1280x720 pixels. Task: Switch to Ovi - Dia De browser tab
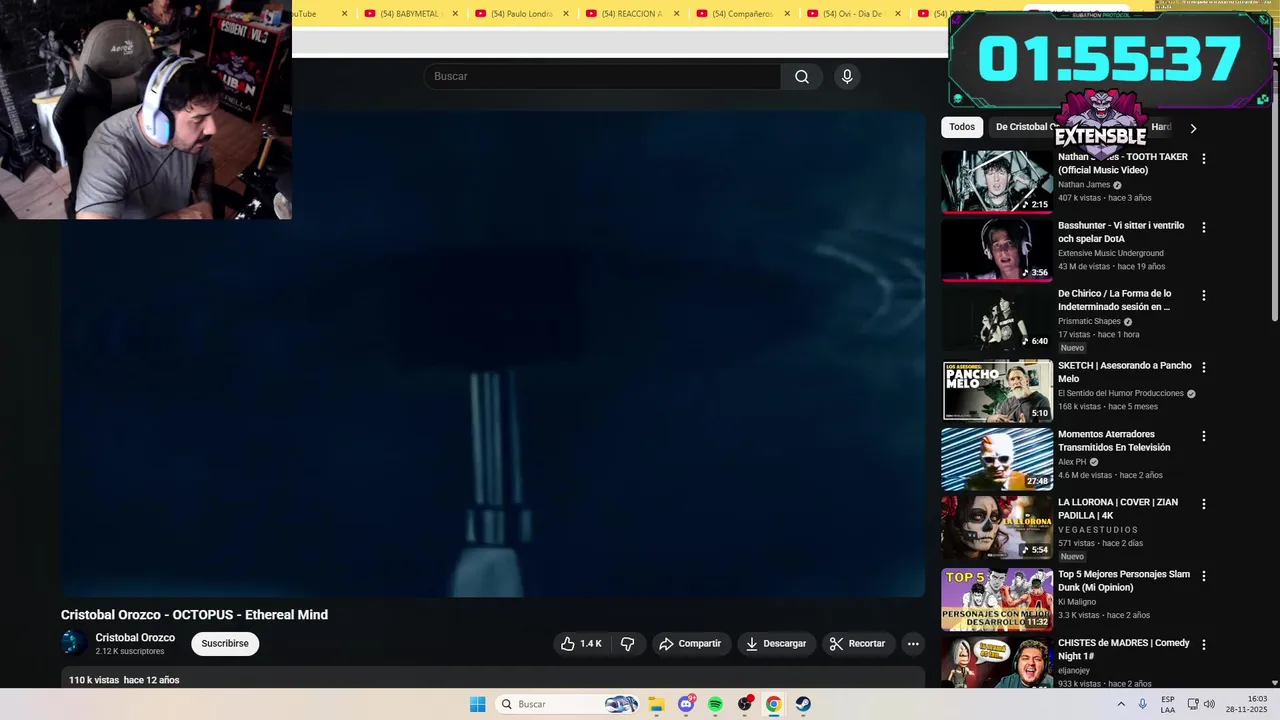(x=852, y=14)
